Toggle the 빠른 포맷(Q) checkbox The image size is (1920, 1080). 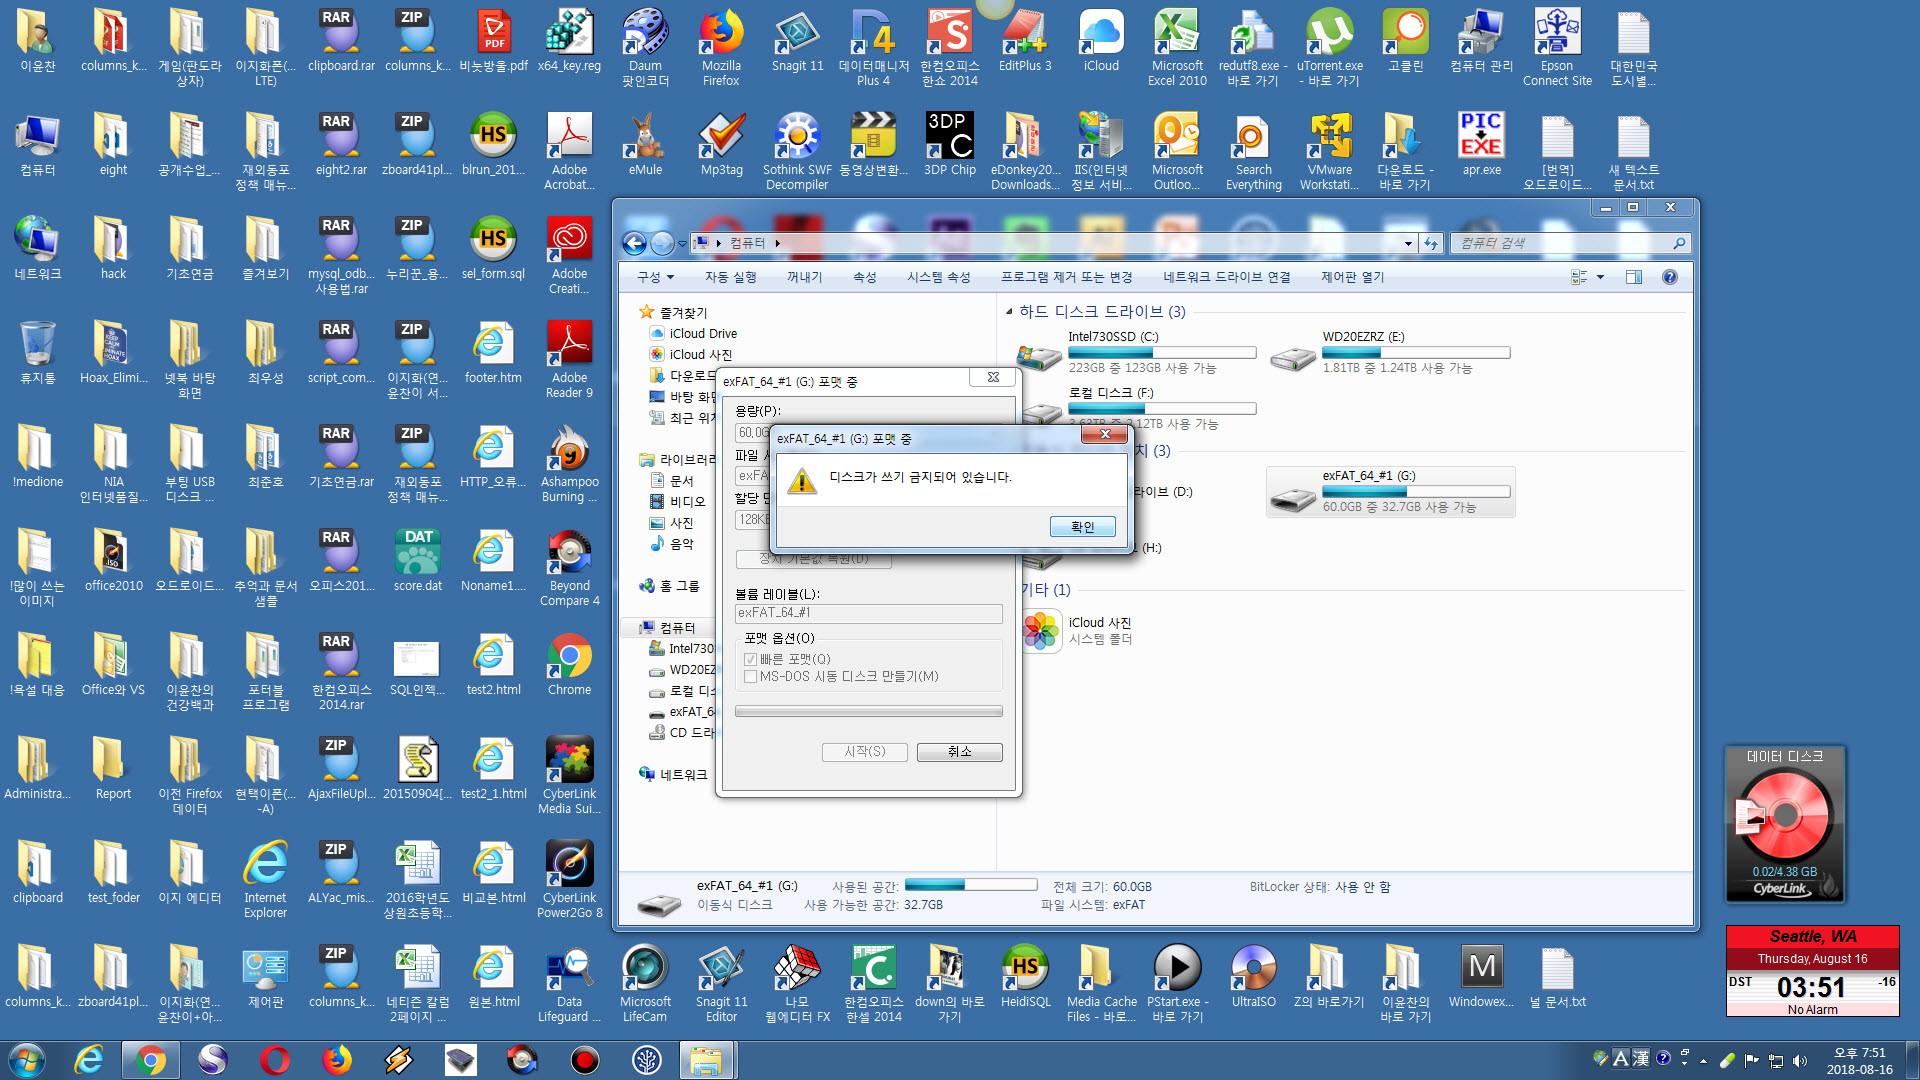point(750,659)
